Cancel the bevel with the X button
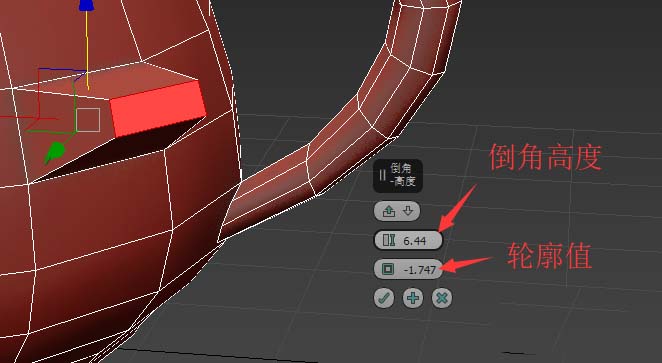This screenshot has width=662, height=363. point(442,298)
